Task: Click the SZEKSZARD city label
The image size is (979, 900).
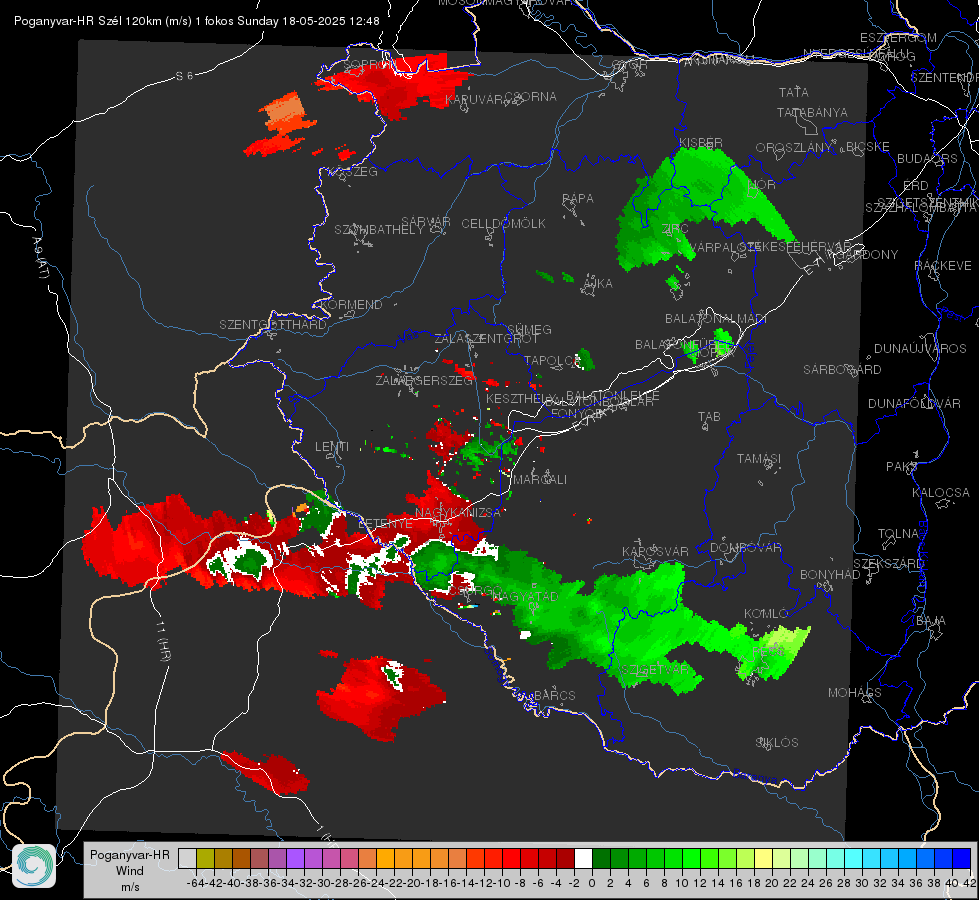Action: coord(888,564)
